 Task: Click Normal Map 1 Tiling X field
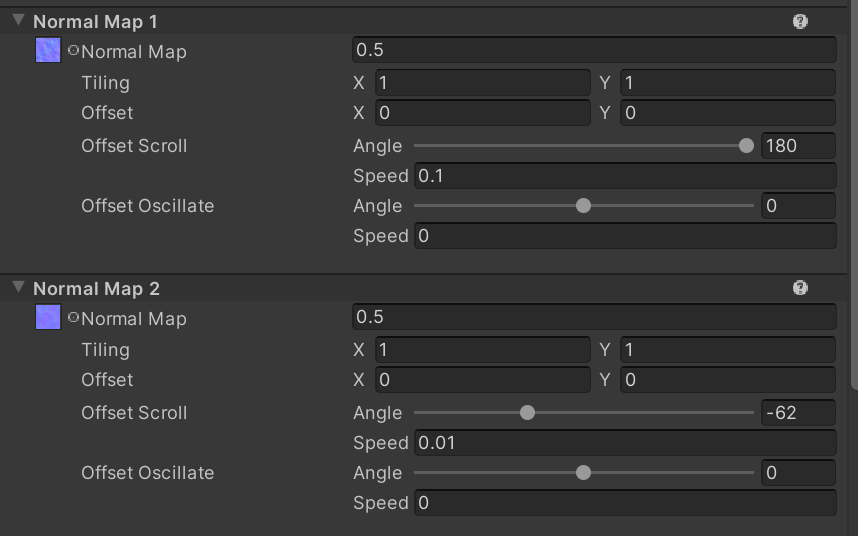[483, 83]
